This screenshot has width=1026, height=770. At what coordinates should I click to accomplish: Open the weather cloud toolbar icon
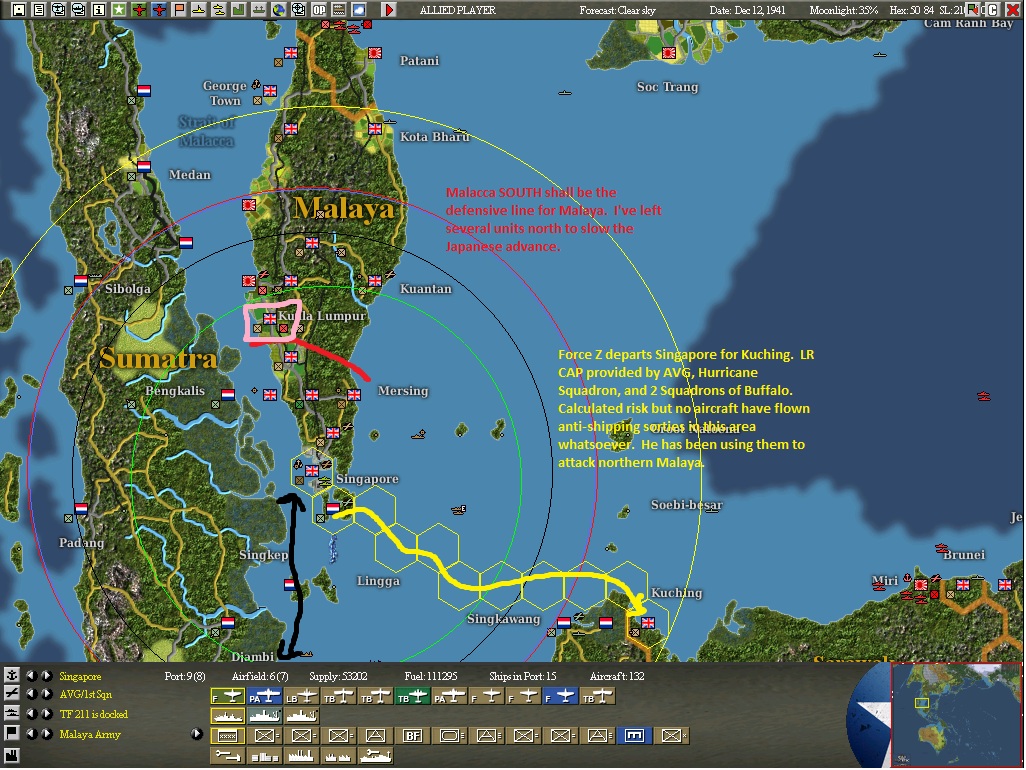[359, 10]
